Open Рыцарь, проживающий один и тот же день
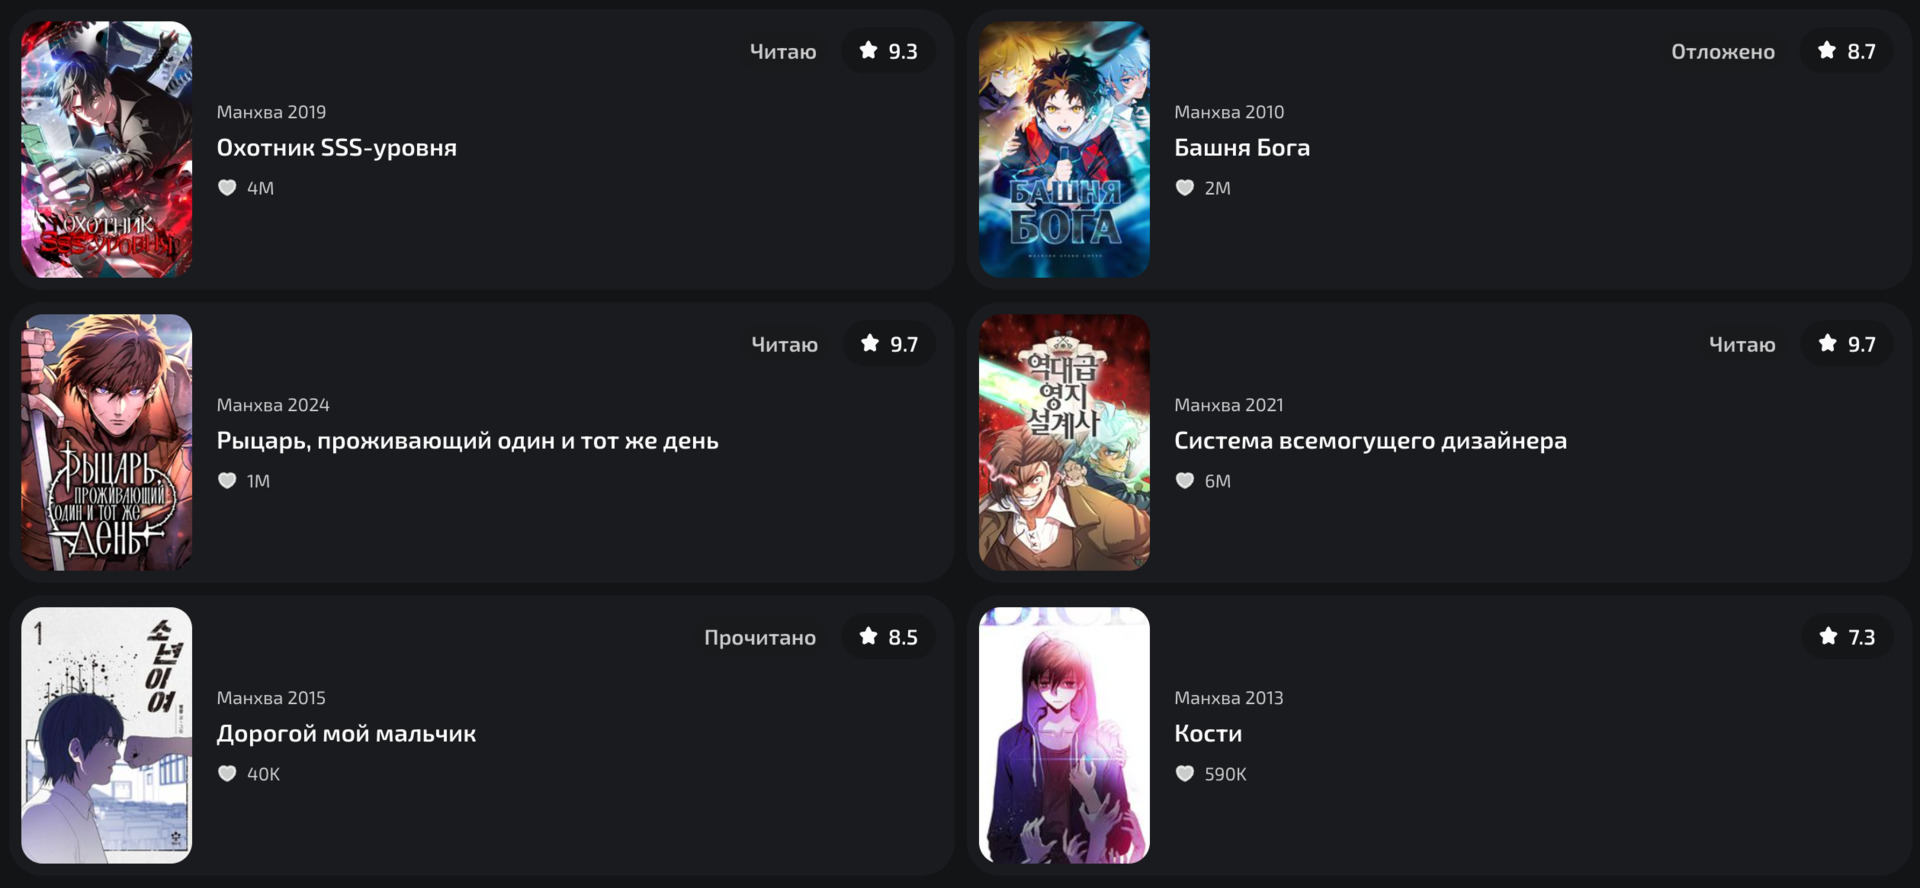The image size is (1920, 888). [468, 441]
